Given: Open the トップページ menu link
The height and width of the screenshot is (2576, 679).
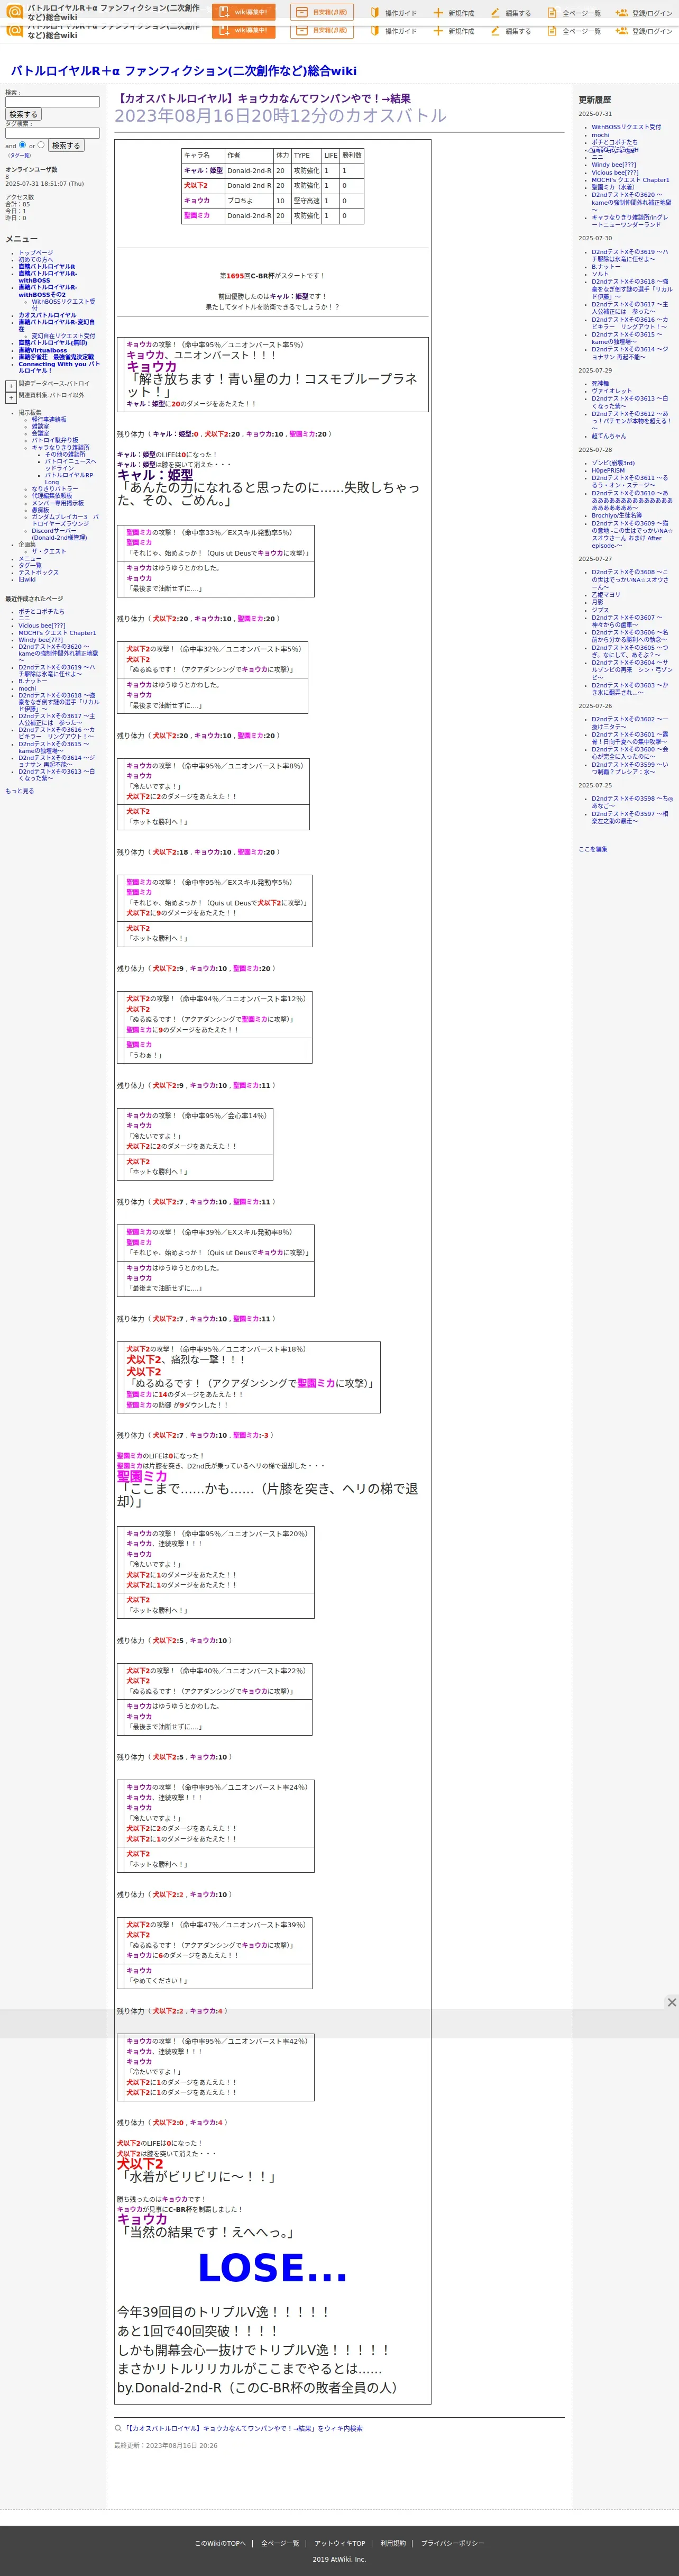Looking at the screenshot, I should 36,253.
